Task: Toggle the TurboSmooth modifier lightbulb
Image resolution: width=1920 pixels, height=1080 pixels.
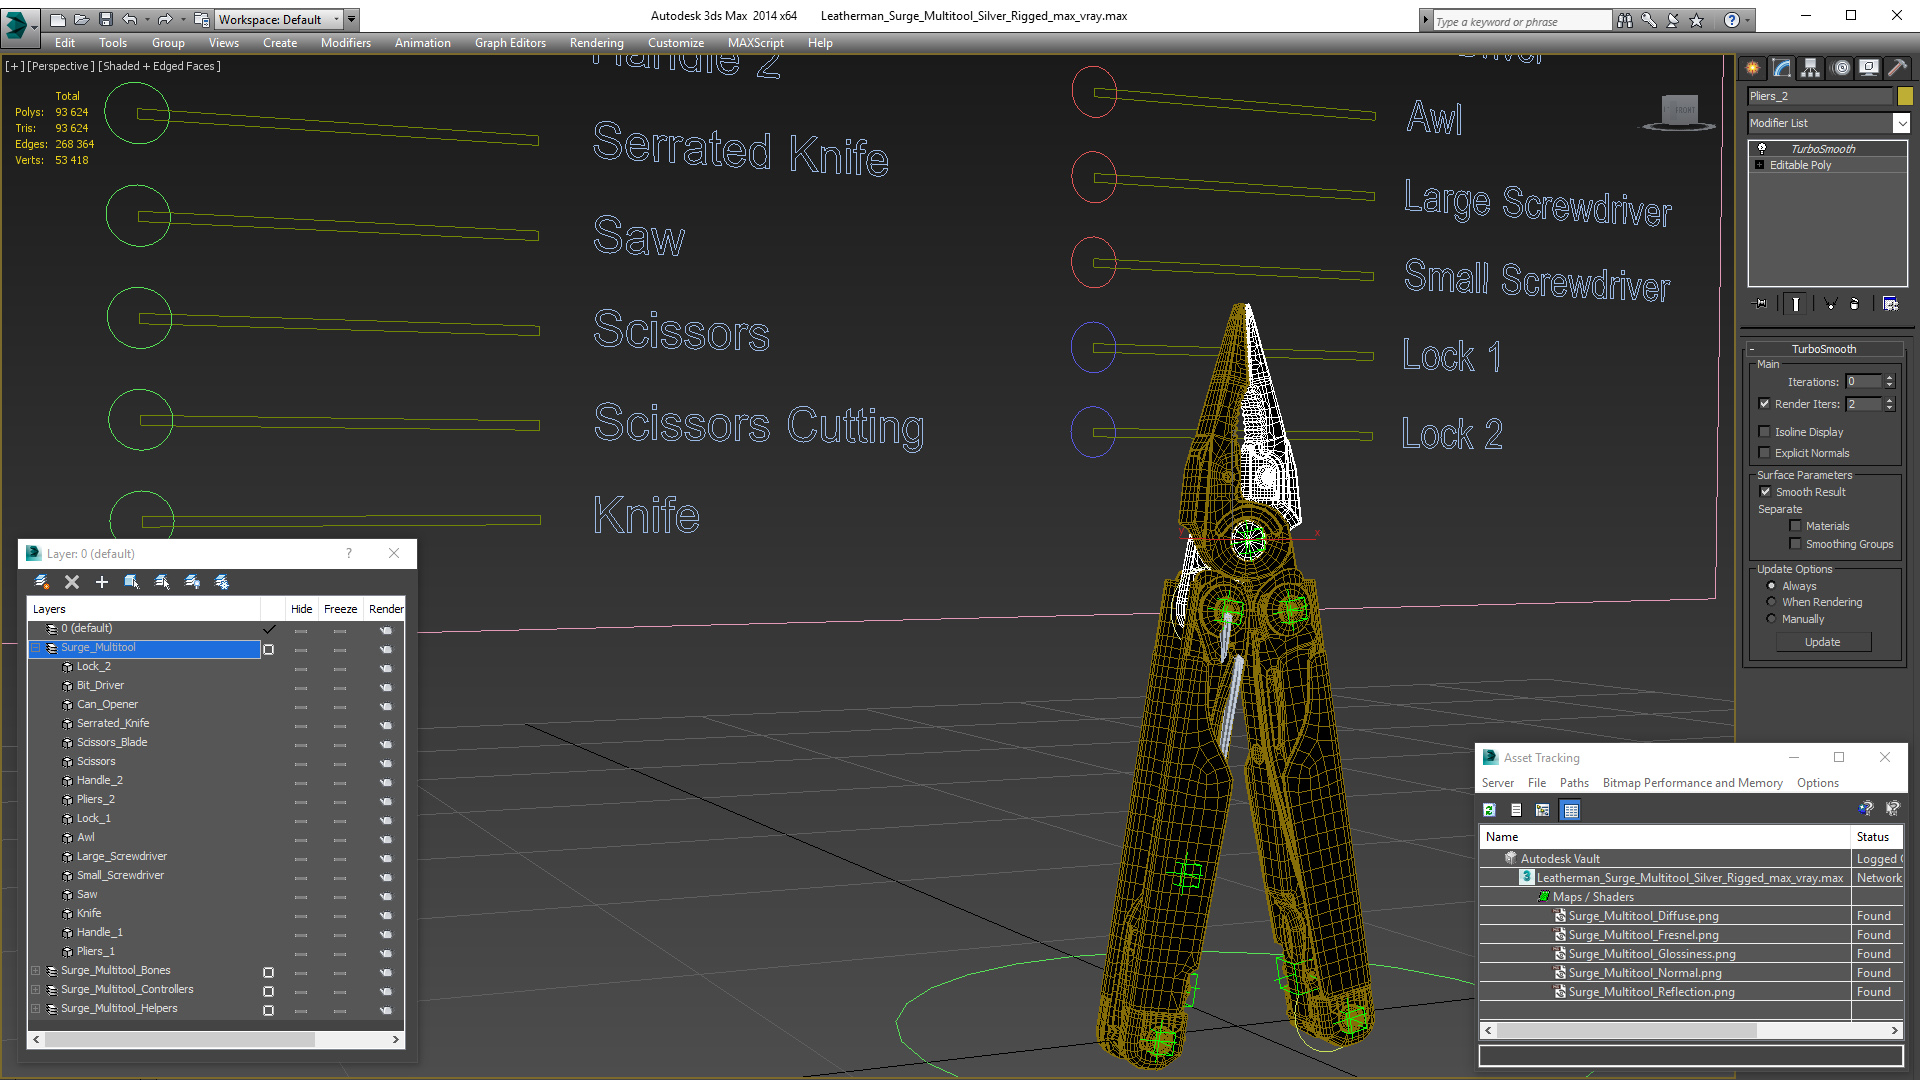Action: [1761, 148]
